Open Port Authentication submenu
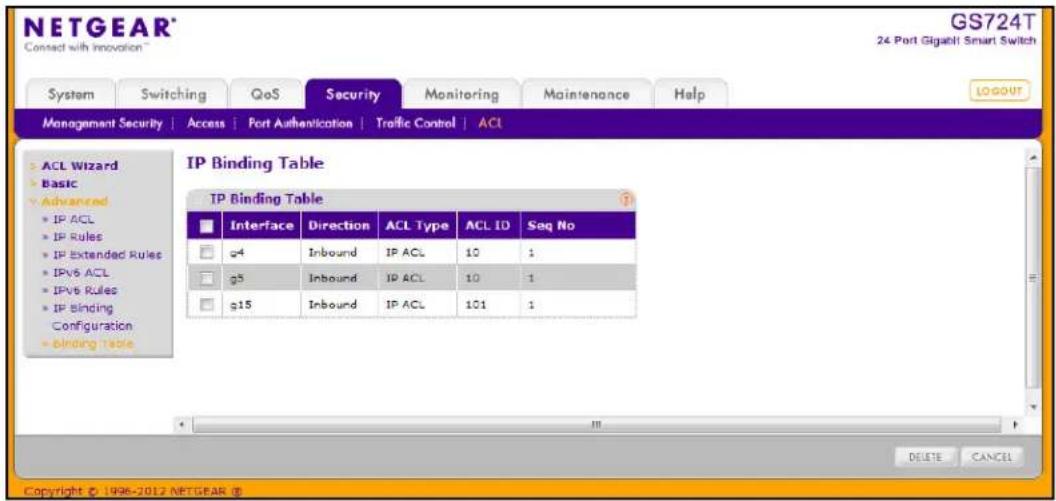1056x501 pixels. tap(300, 124)
